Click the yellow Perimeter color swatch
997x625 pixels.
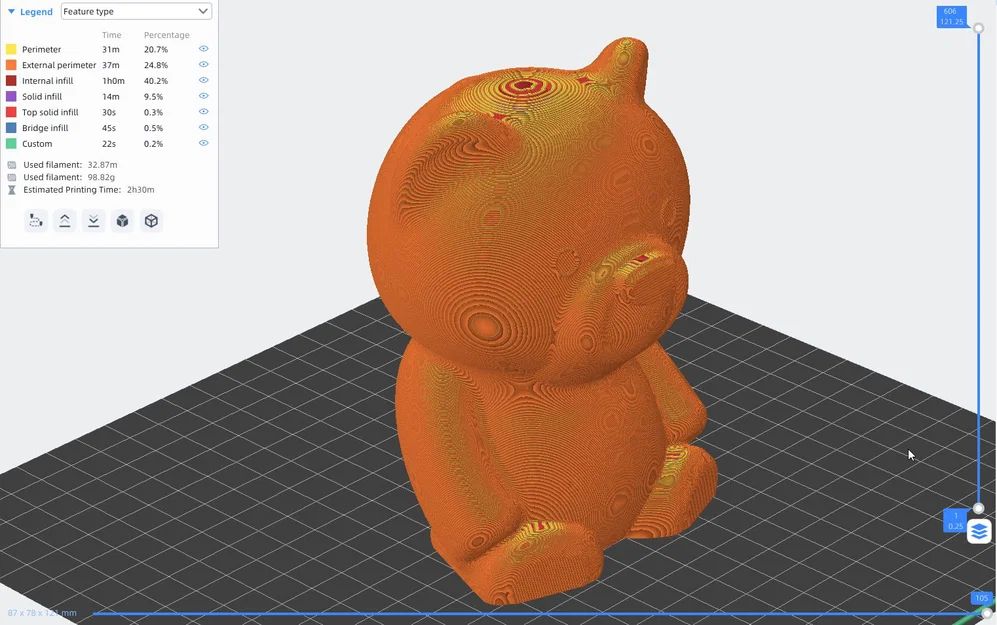pos(11,49)
